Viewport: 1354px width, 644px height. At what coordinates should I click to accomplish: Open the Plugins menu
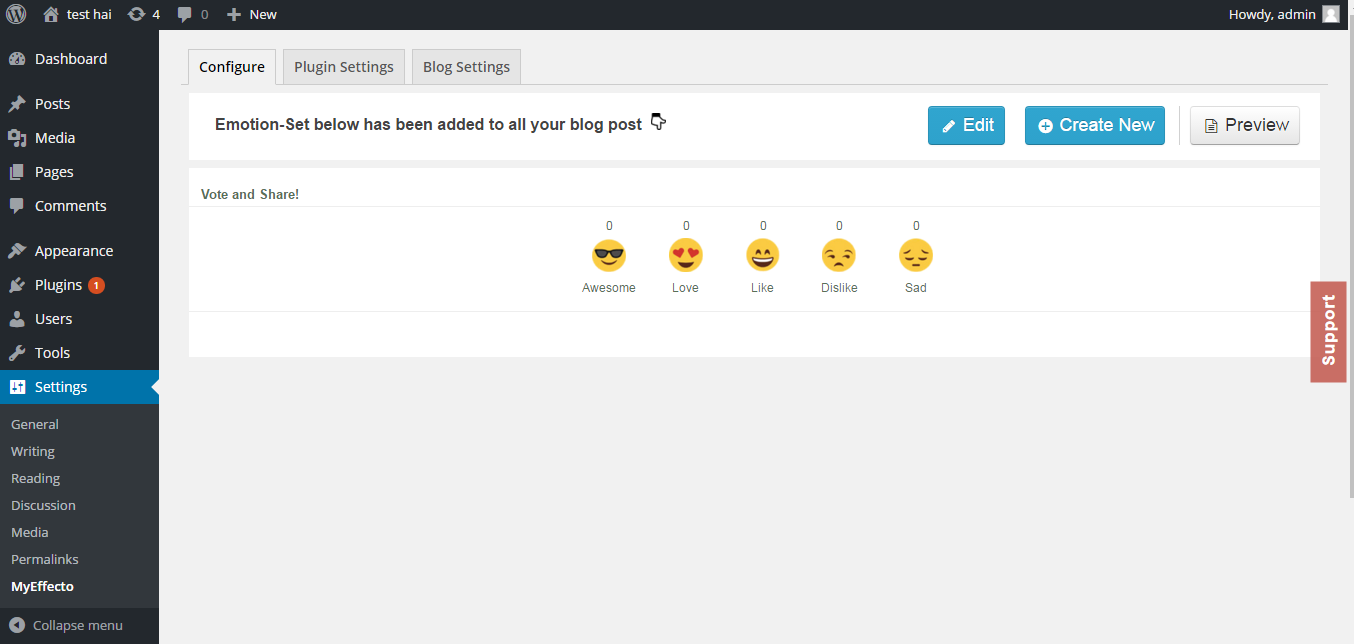tap(79, 285)
